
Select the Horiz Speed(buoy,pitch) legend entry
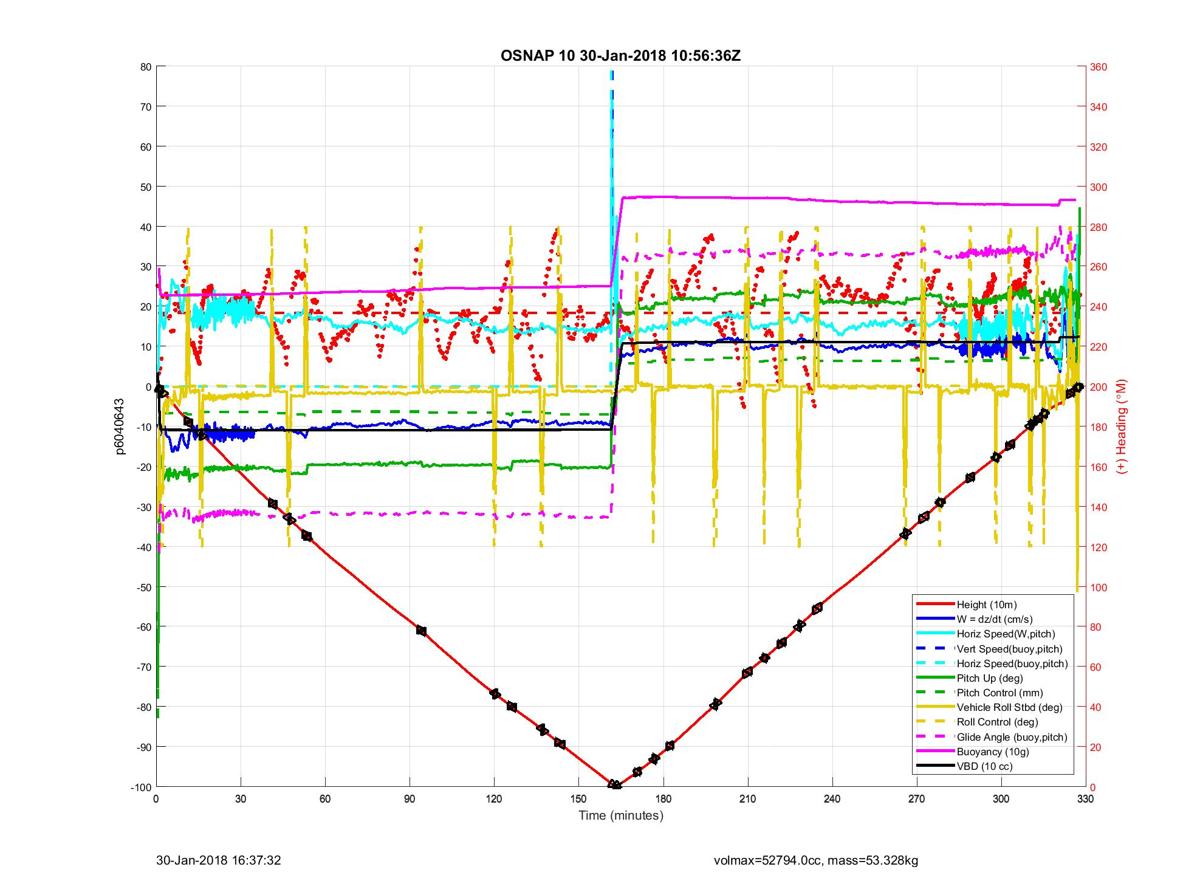(1012, 664)
